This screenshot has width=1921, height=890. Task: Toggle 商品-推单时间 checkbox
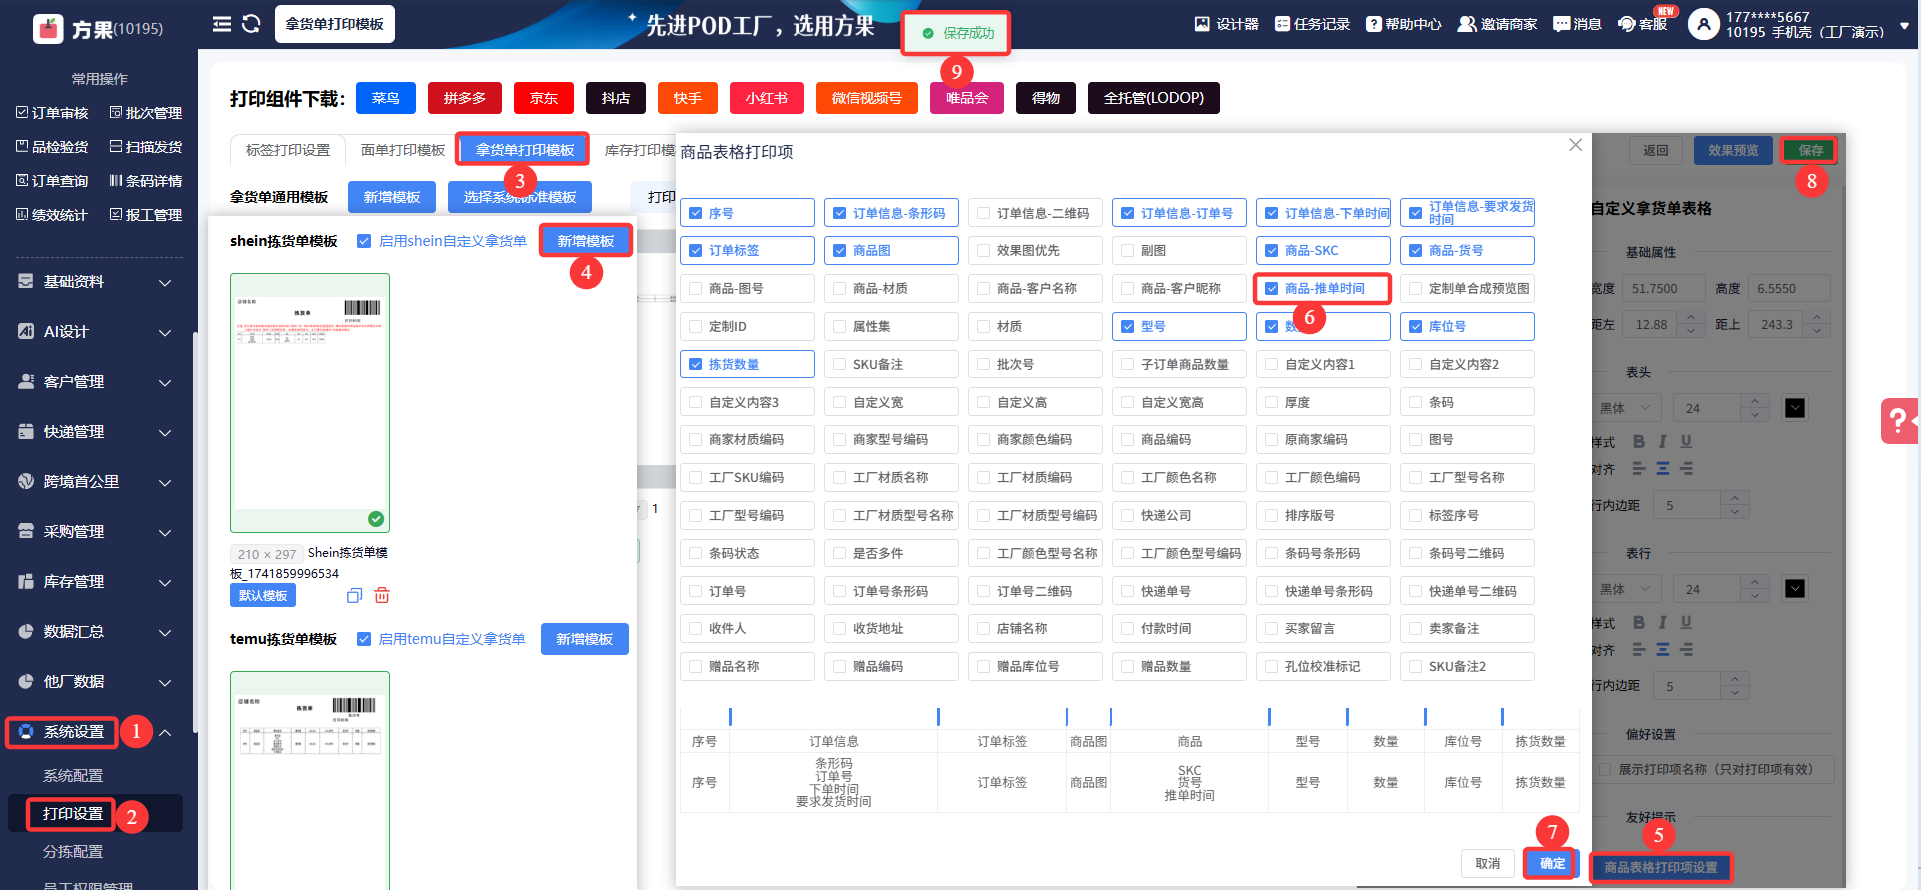[x=1272, y=289]
